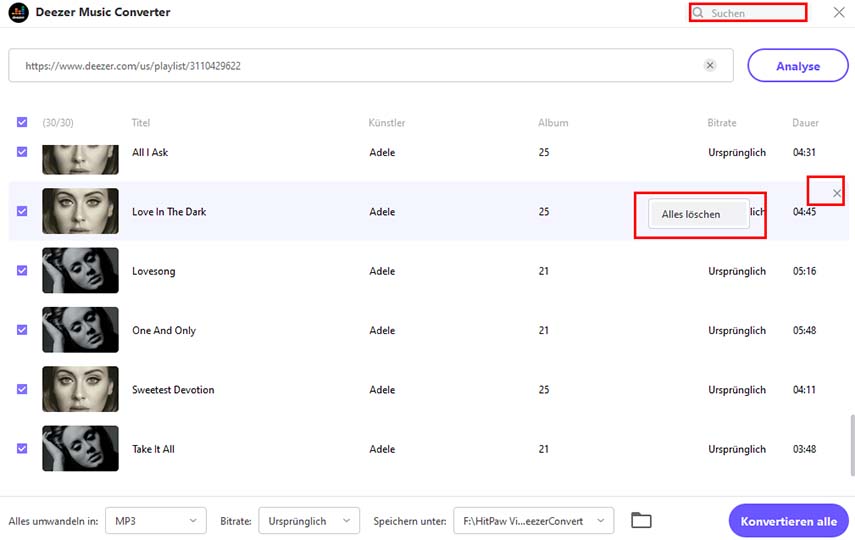Click the All I Ask title text
855x540 pixels.
coord(150,152)
